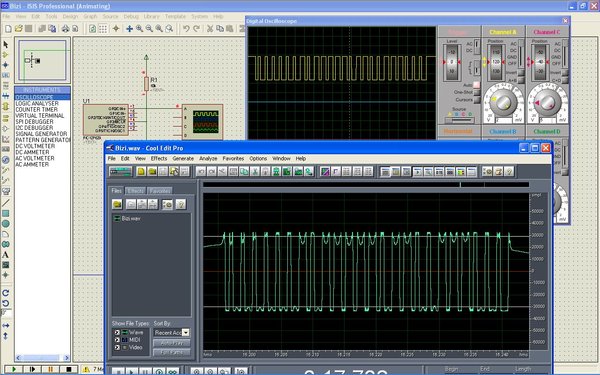The width and height of the screenshot is (600, 375).
Task: Adjust the Channel A Position thumbwheel
Action: click(496, 62)
